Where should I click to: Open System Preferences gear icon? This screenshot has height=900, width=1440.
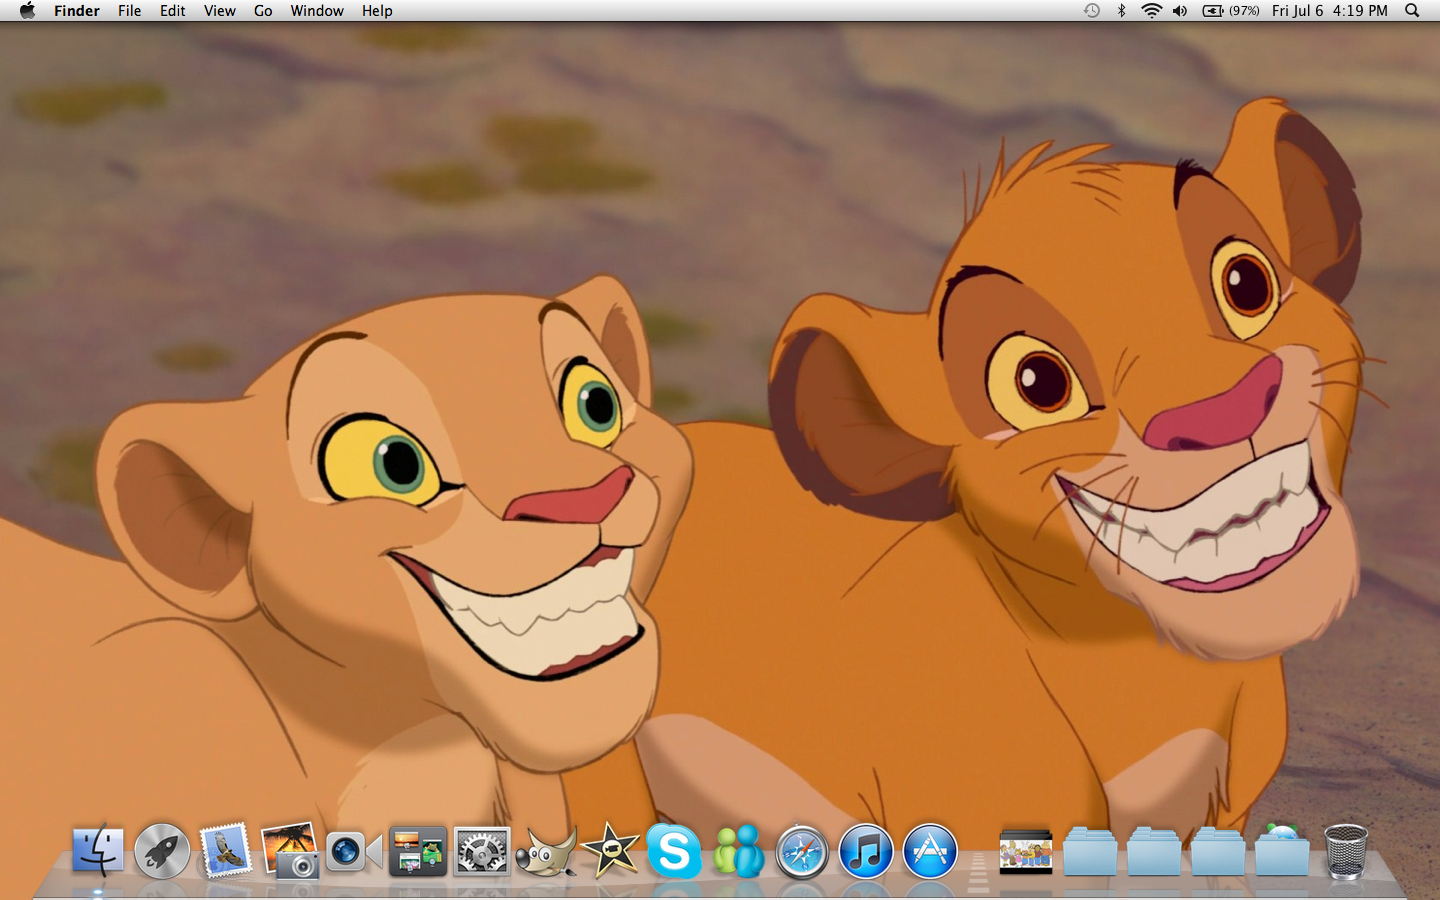(x=481, y=852)
